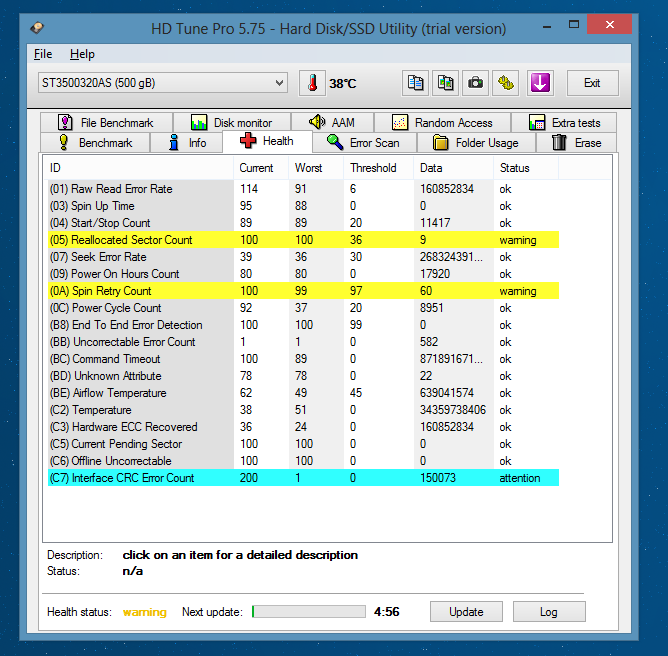The width and height of the screenshot is (668, 656).
Task: Click the Current column header
Action: click(261, 168)
